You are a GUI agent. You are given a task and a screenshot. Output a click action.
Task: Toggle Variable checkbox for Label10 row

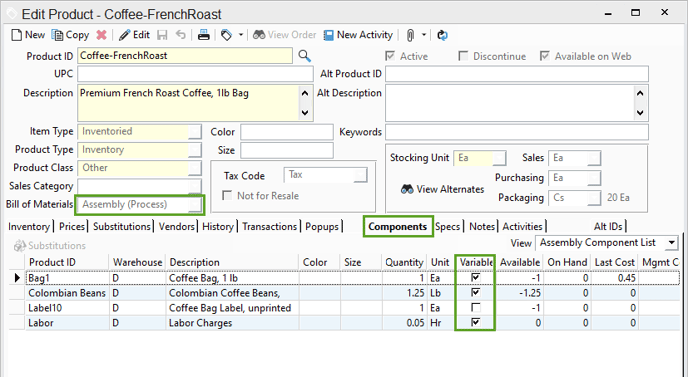475,307
